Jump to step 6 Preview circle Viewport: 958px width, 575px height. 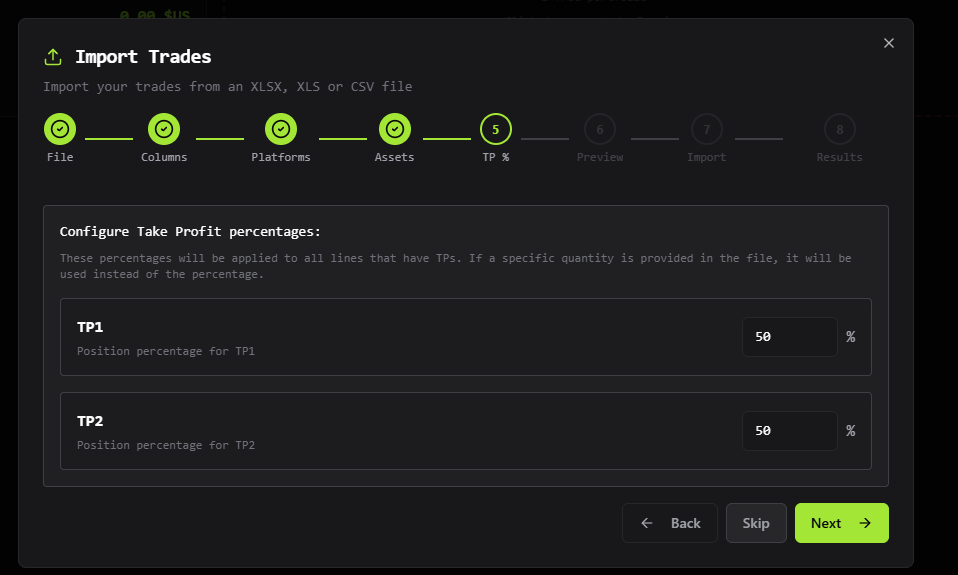pos(600,129)
